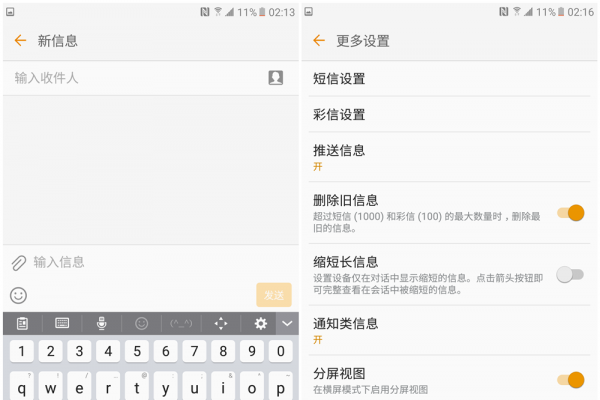Toggle 删除旧信息 switch off
600x400 pixels.
(570, 212)
